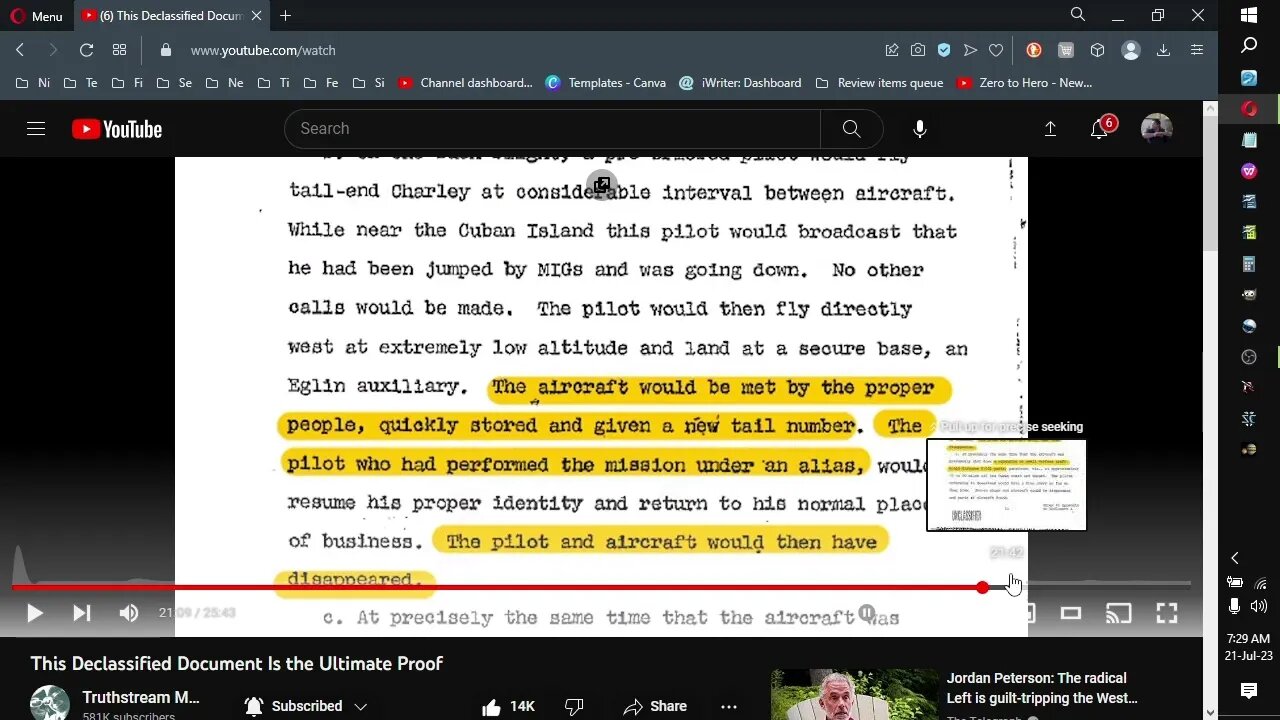The image size is (1280, 720).
Task: Click the address bar URL
Action: pos(263,50)
